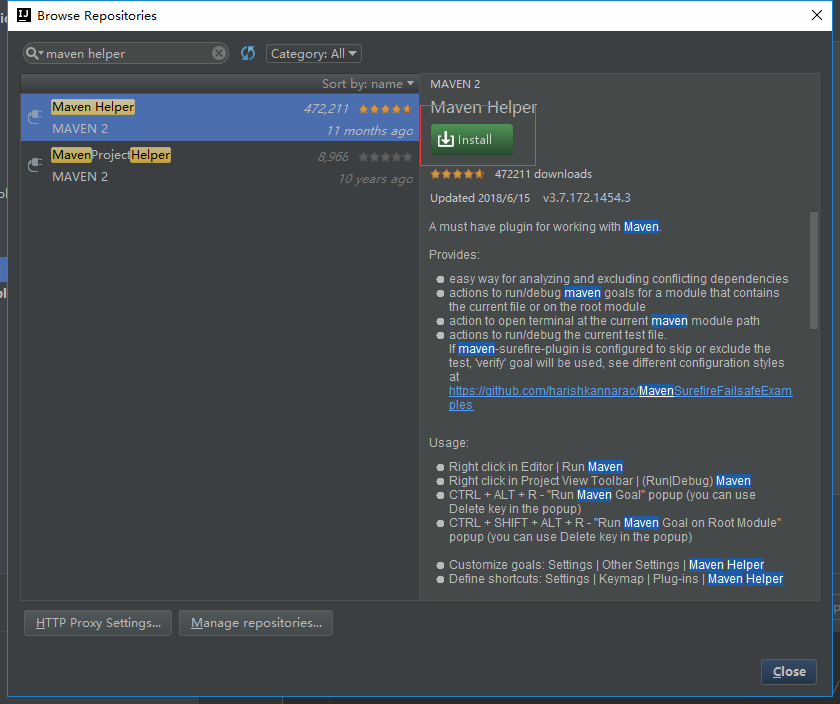Click the 'Updated 2018/6/15' text

pyautogui.click(x=480, y=198)
